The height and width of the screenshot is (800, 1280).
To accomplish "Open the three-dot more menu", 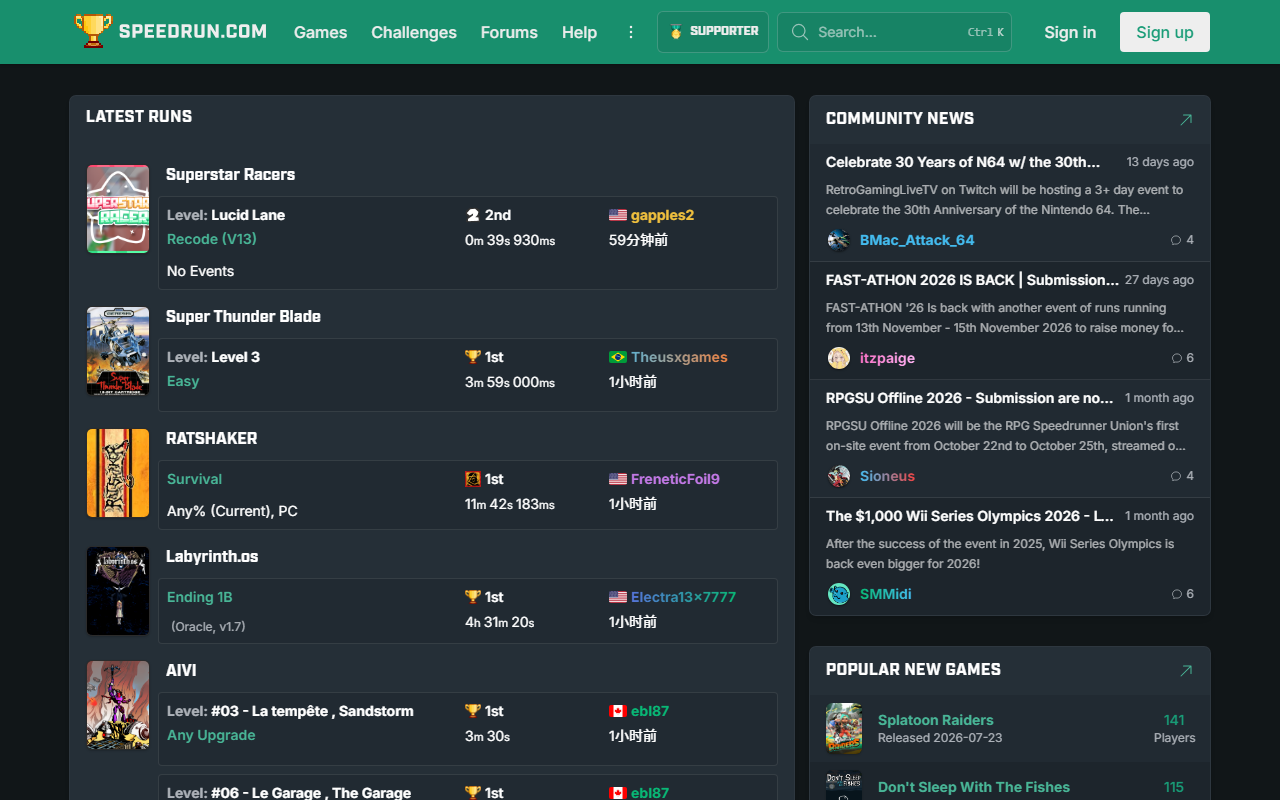I will [631, 32].
